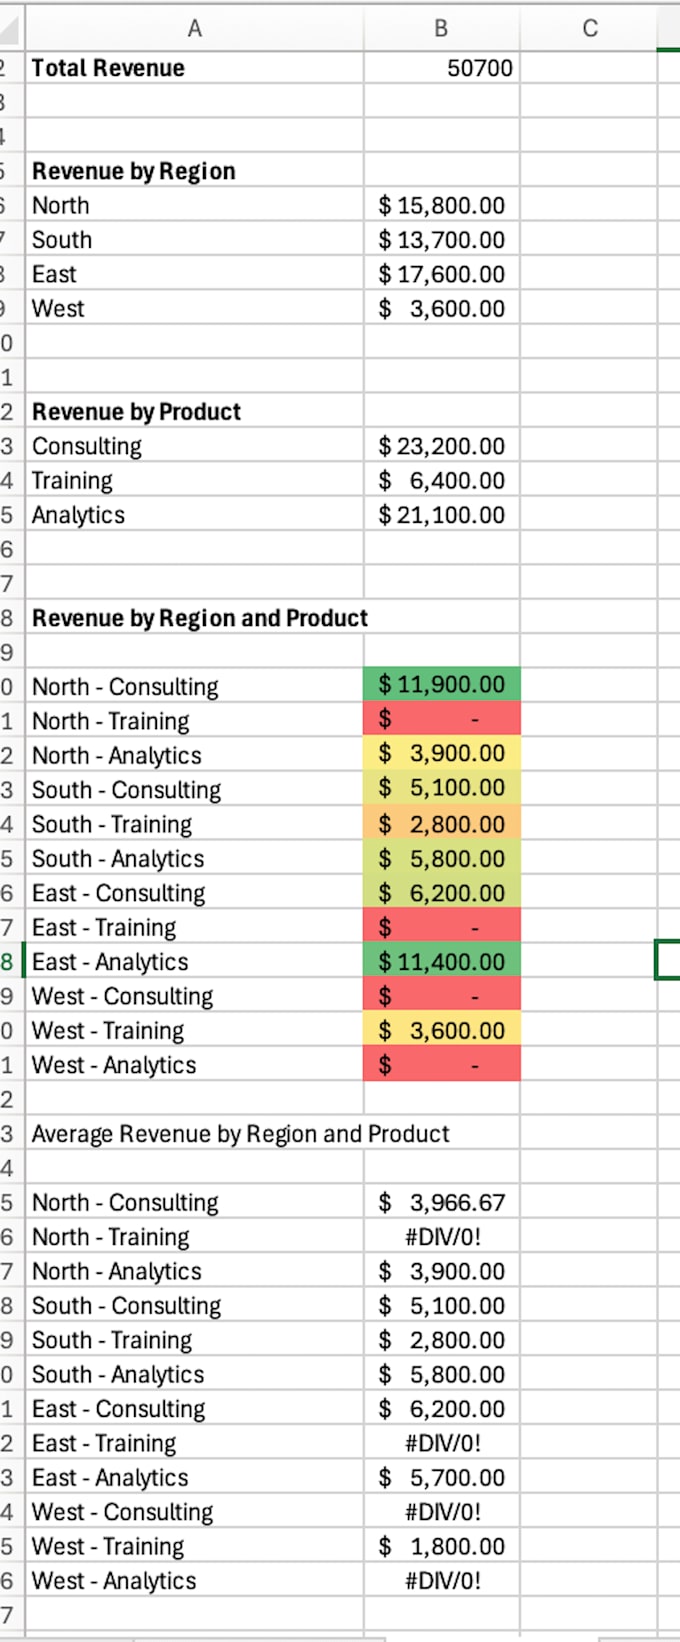Click the 'Revenue by Region and Product' heading

pyautogui.click(x=200, y=618)
